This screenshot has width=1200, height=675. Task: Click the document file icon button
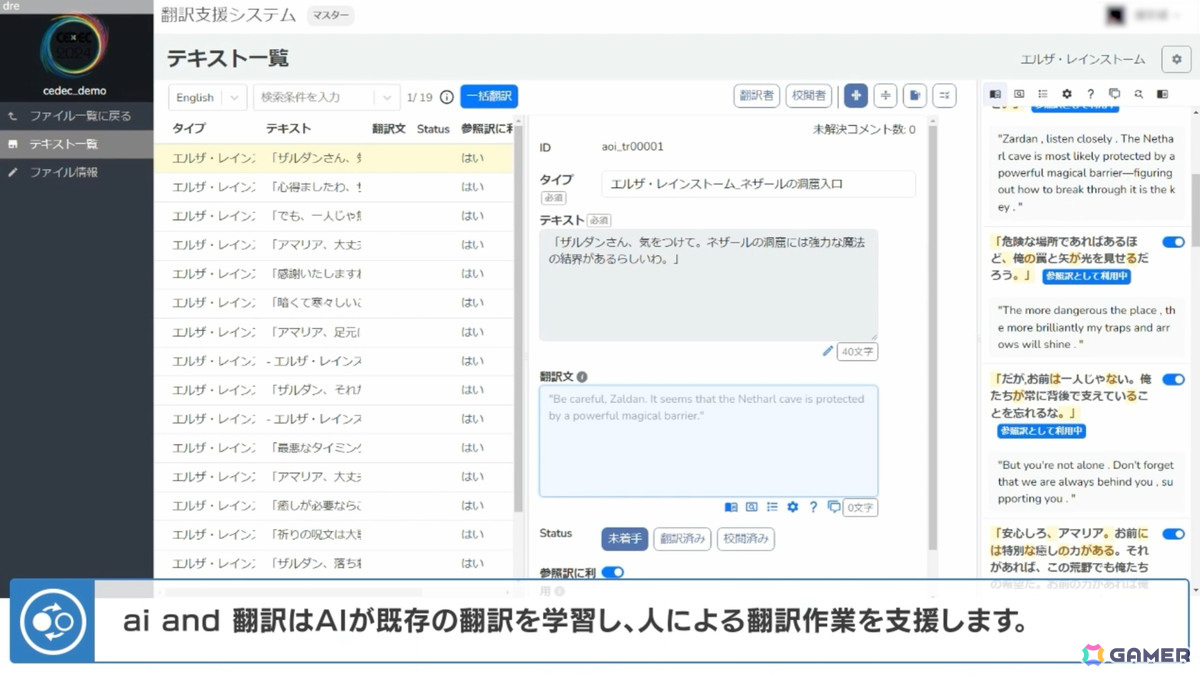pyautogui.click(x=914, y=95)
